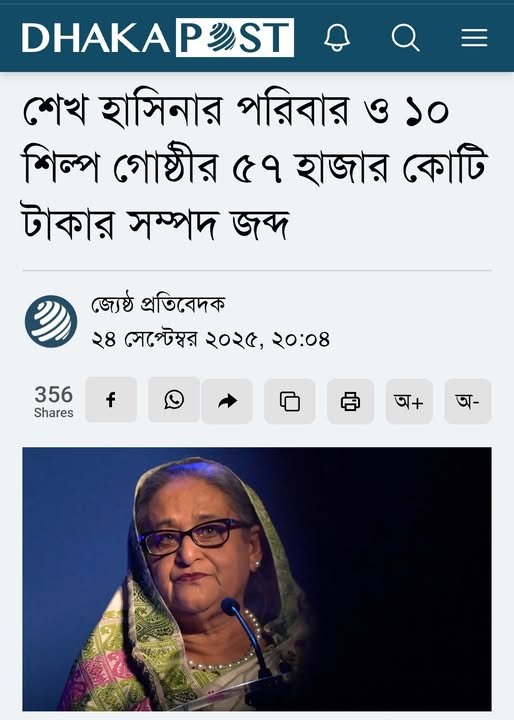The height and width of the screenshot is (720, 514).
Task: Open author page জ্যেষ্ঠ প্রতিবেদক
Action: coord(158,304)
